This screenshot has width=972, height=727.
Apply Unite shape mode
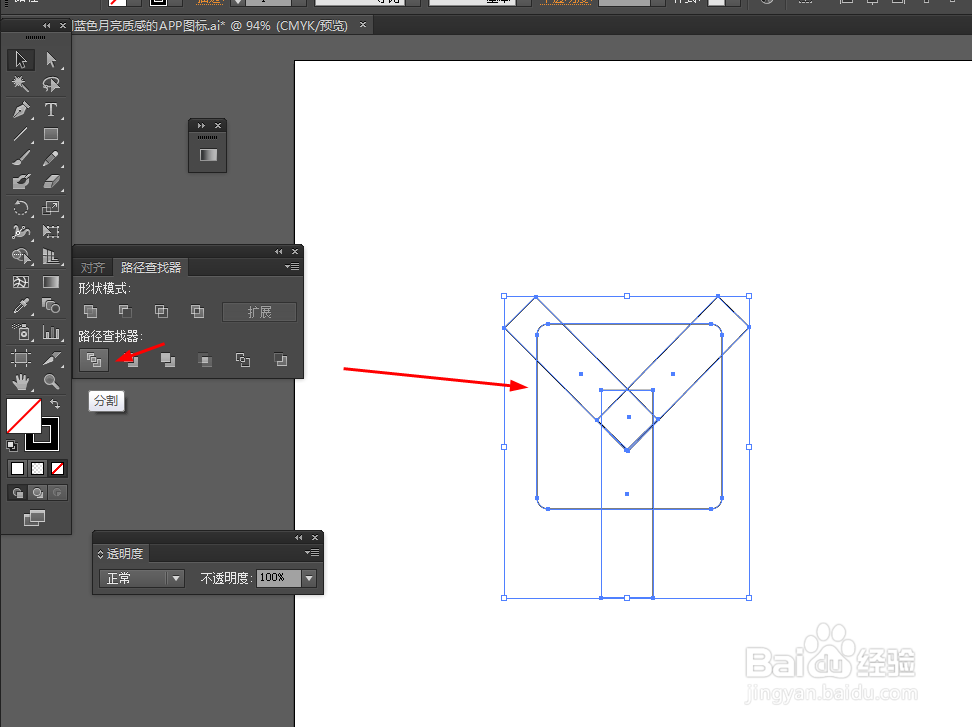[91, 311]
